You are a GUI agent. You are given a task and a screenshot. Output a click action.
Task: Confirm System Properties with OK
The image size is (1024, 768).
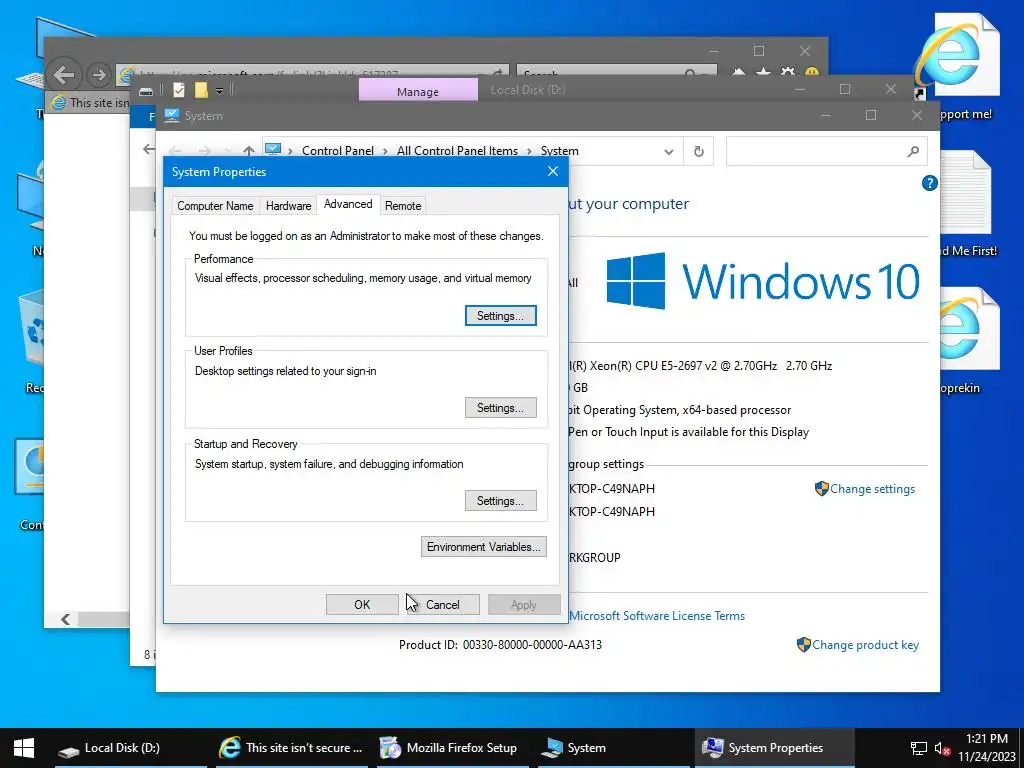coord(362,605)
